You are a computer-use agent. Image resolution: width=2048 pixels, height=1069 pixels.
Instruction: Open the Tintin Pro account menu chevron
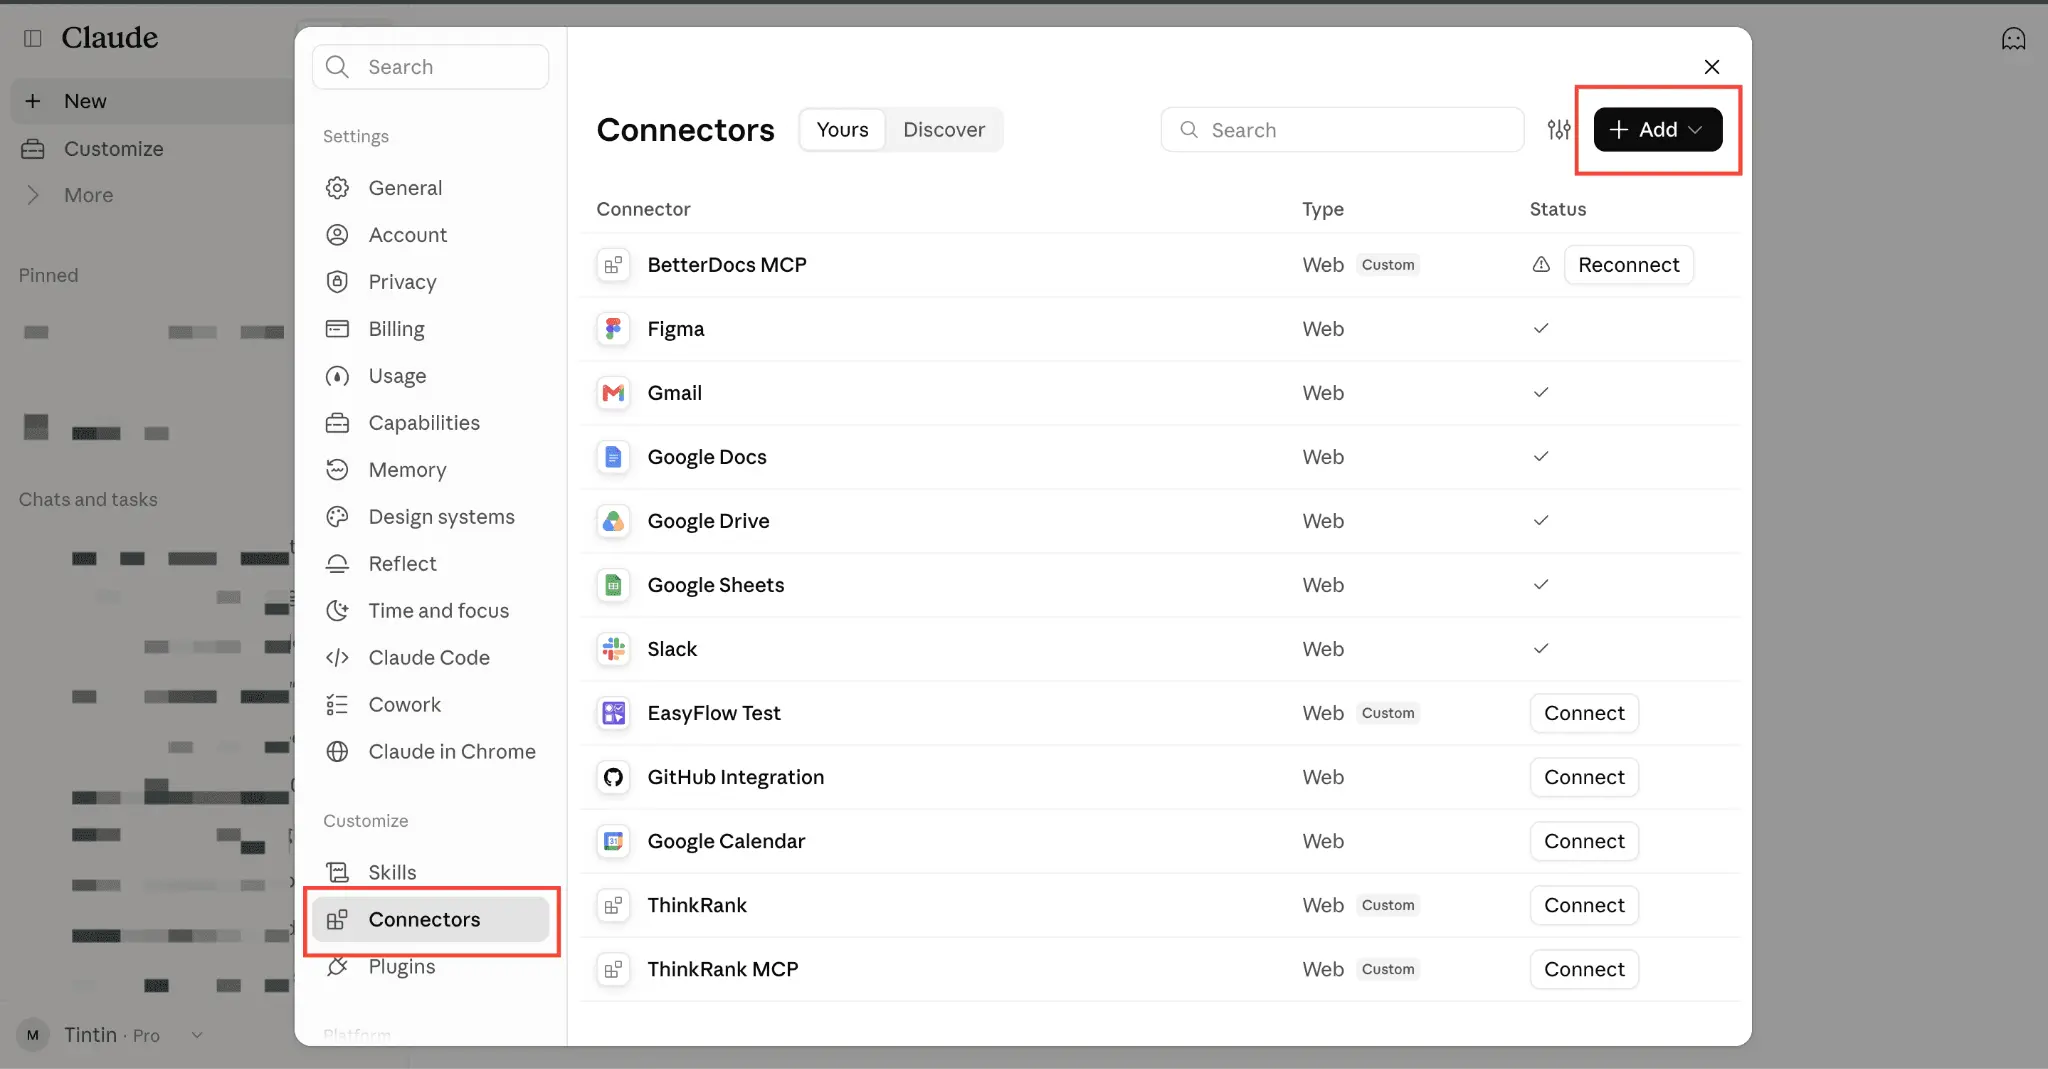(197, 1035)
